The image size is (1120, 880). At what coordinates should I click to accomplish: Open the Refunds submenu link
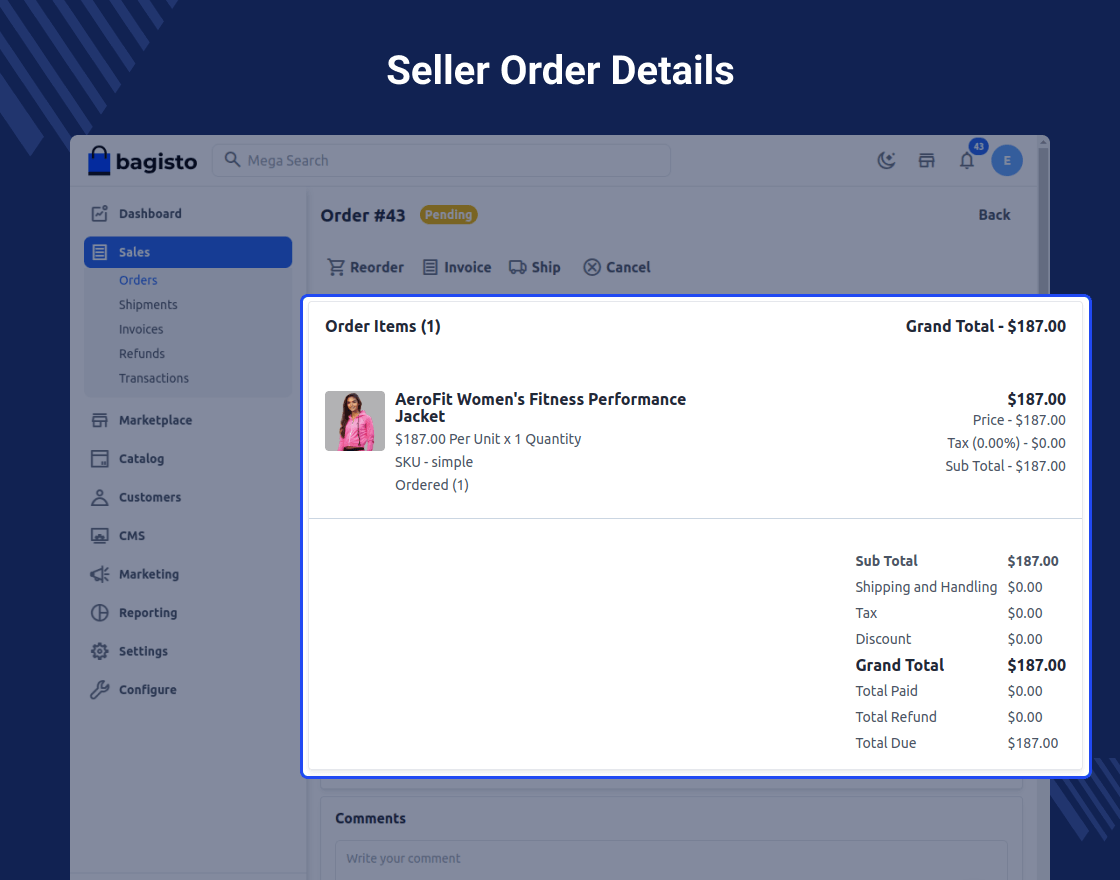click(x=141, y=354)
